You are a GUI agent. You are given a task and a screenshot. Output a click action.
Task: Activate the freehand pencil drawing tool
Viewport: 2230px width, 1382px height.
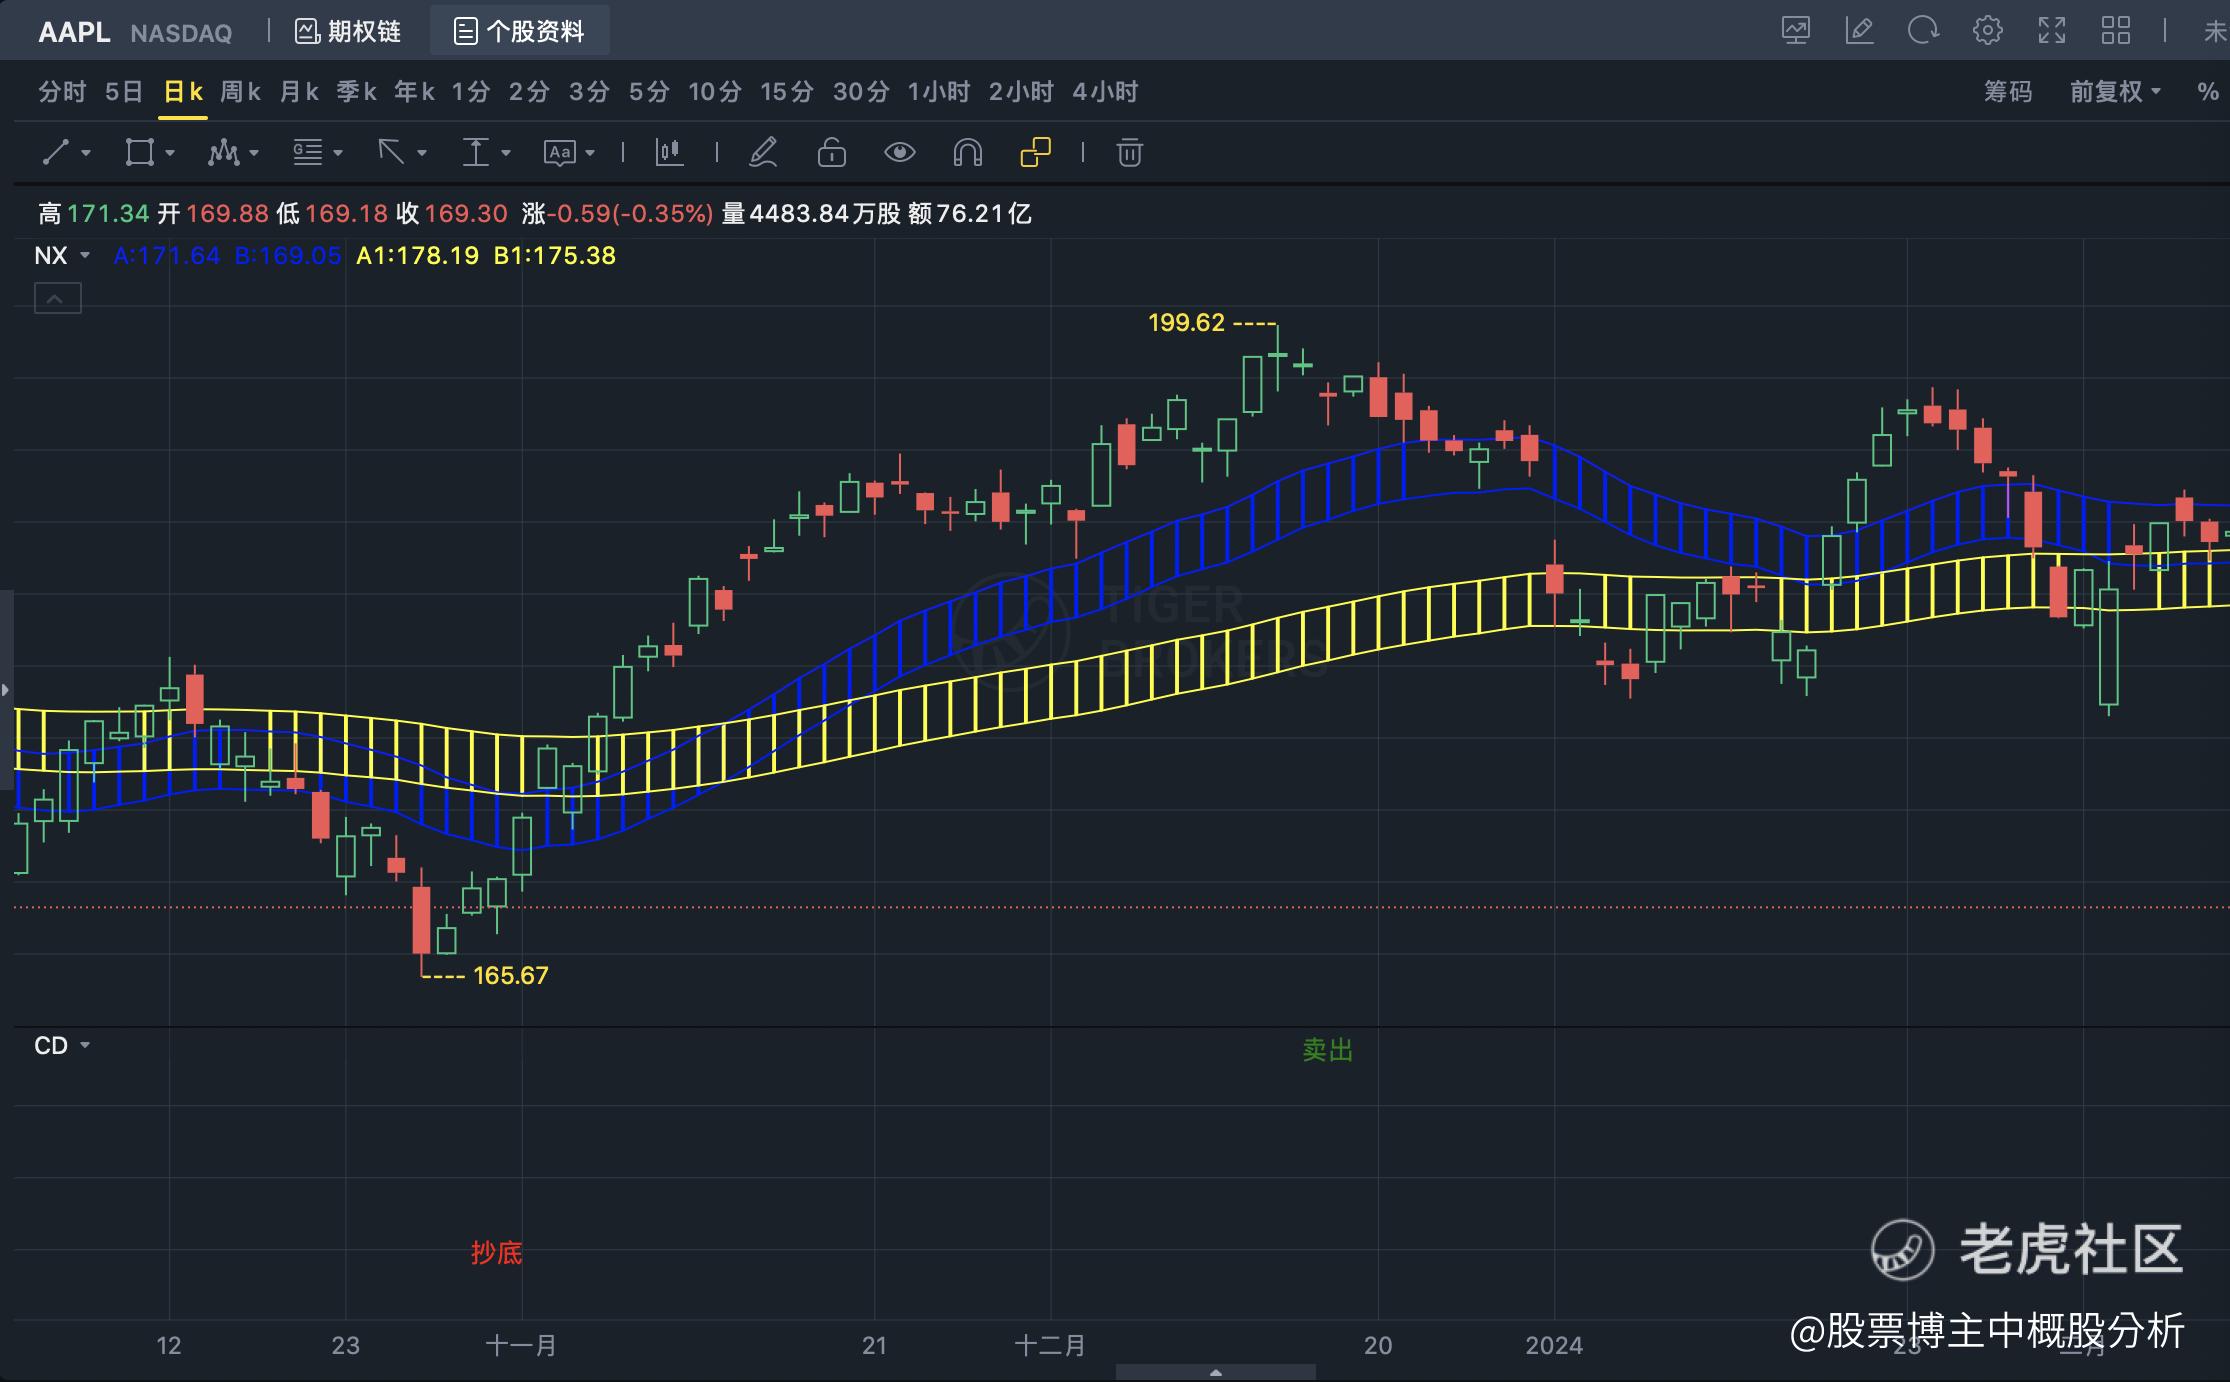click(x=763, y=152)
